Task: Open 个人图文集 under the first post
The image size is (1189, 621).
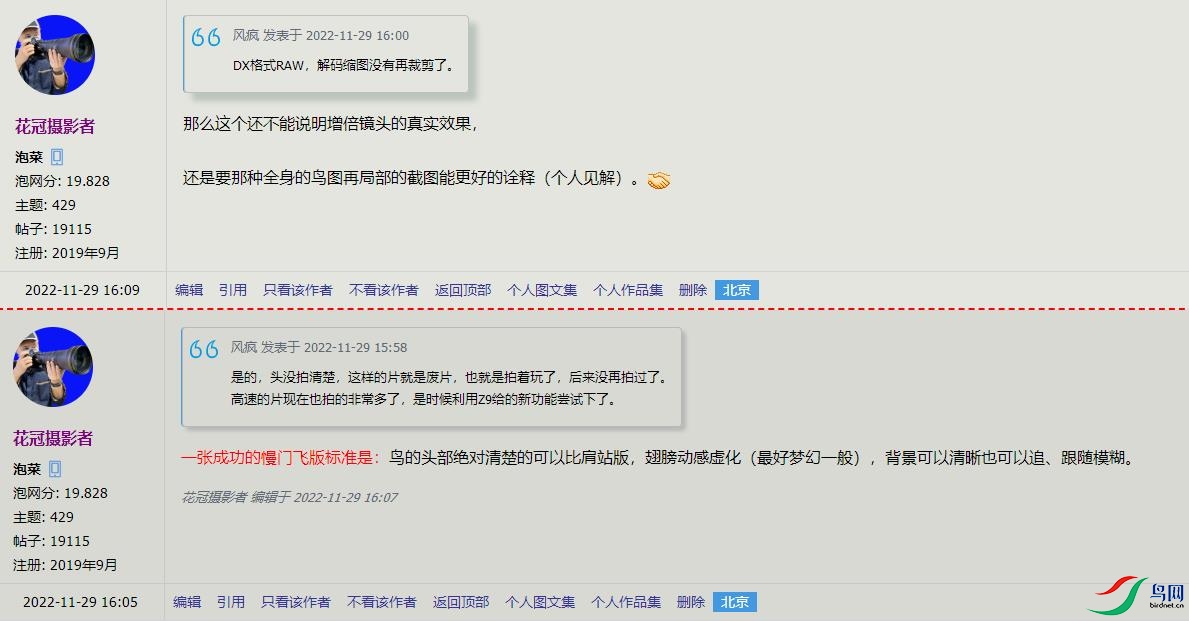Action: click(542, 290)
